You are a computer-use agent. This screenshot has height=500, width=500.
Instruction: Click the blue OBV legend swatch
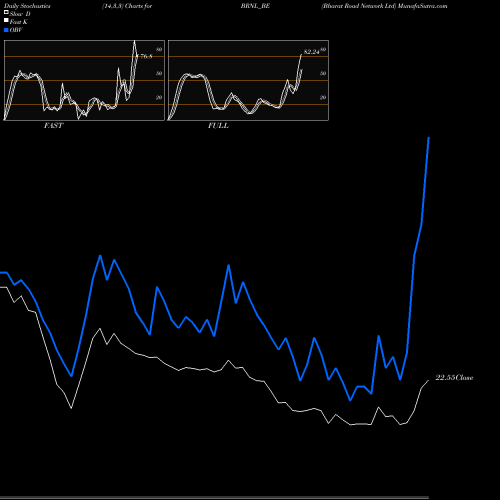coord(6,30)
